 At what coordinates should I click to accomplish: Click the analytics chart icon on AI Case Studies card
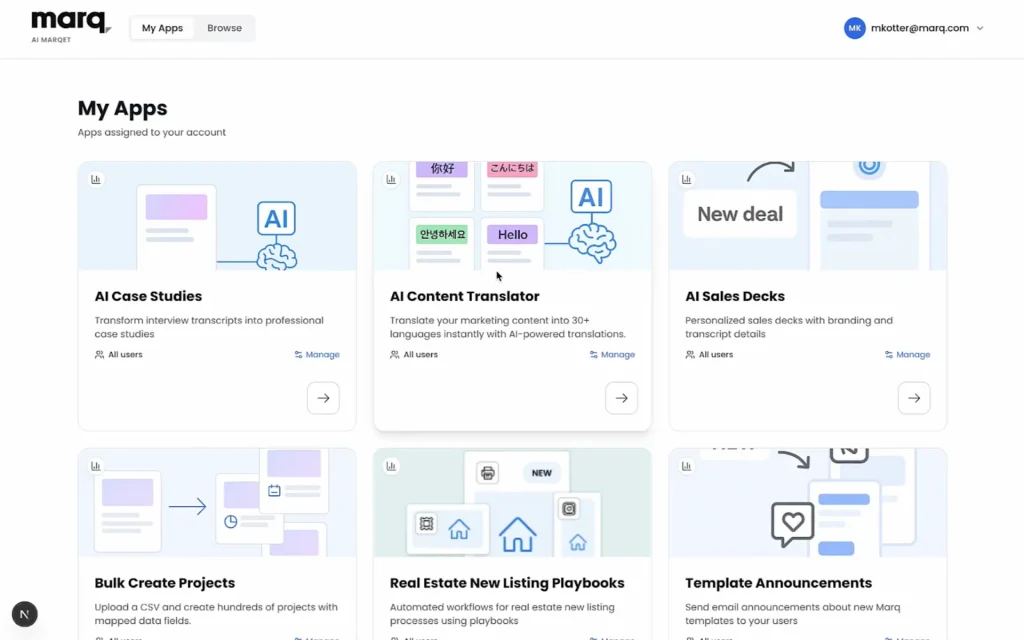(x=96, y=179)
